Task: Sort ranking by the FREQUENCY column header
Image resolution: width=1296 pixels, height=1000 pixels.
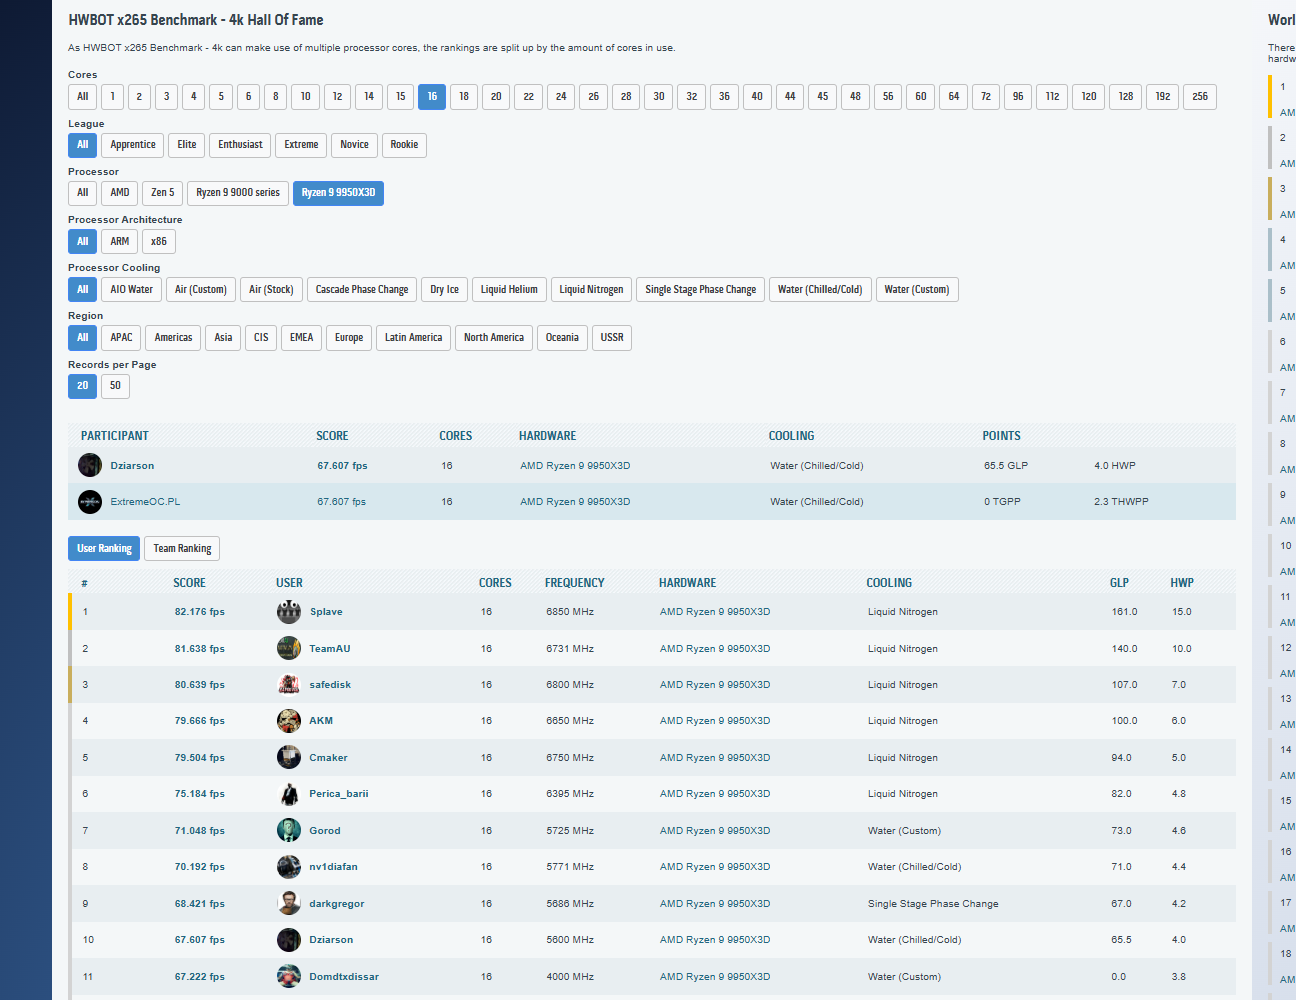Action: point(574,583)
